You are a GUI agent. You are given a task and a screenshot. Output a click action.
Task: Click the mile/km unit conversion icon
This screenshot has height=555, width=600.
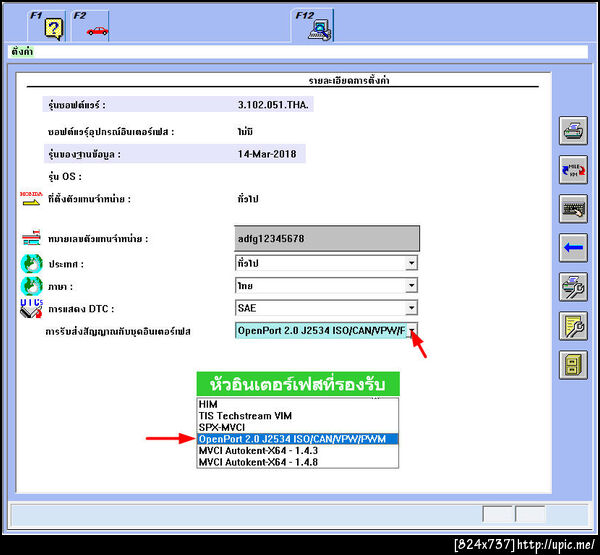[573, 170]
